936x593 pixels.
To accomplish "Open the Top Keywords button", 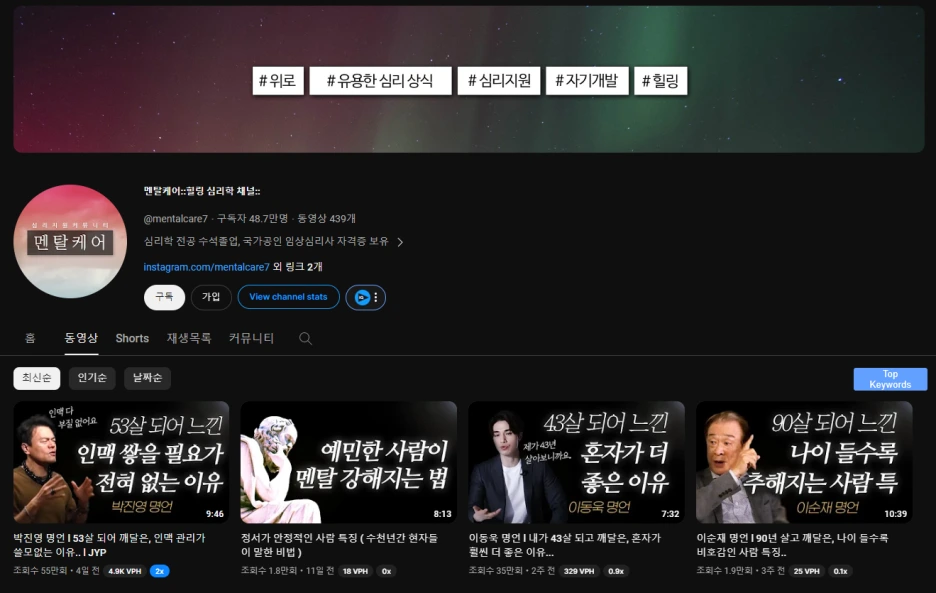I will pyautogui.click(x=890, y=379).
